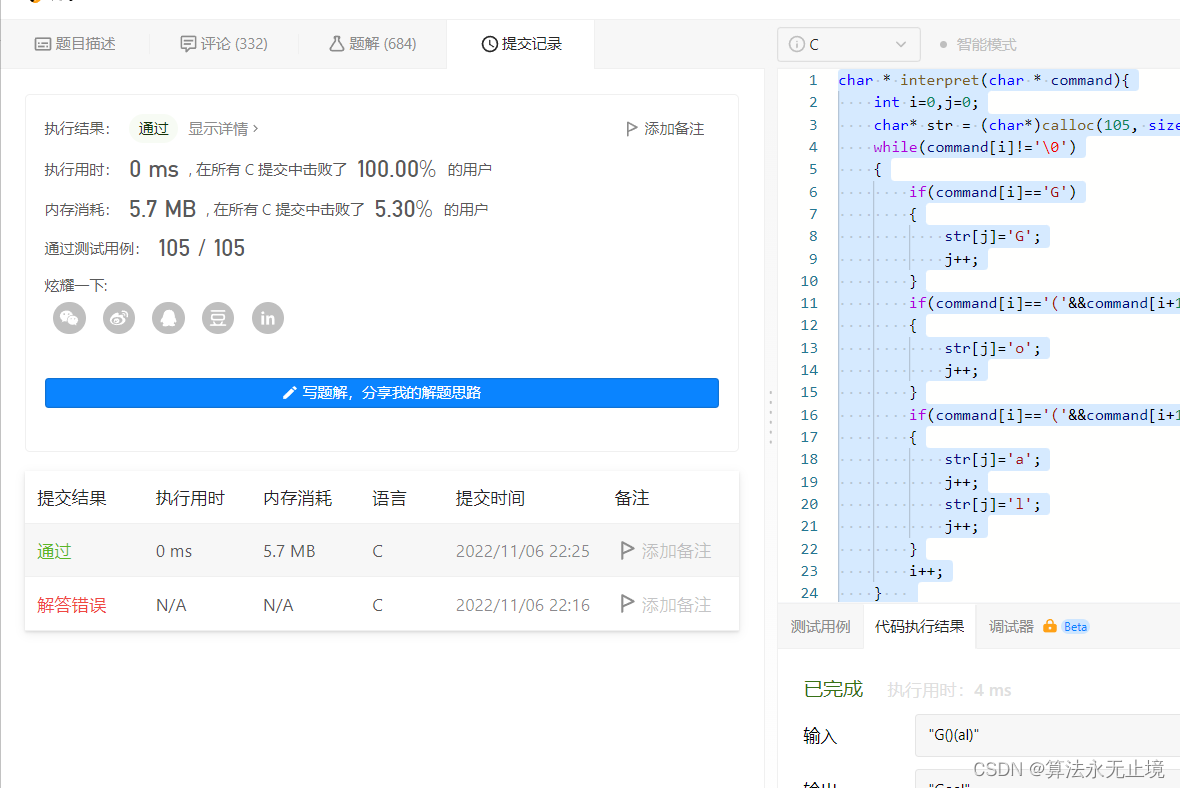
Task: Click 添加备注 flag on the 通过 row
Action: pyautogui.click(x=629, y=550)
